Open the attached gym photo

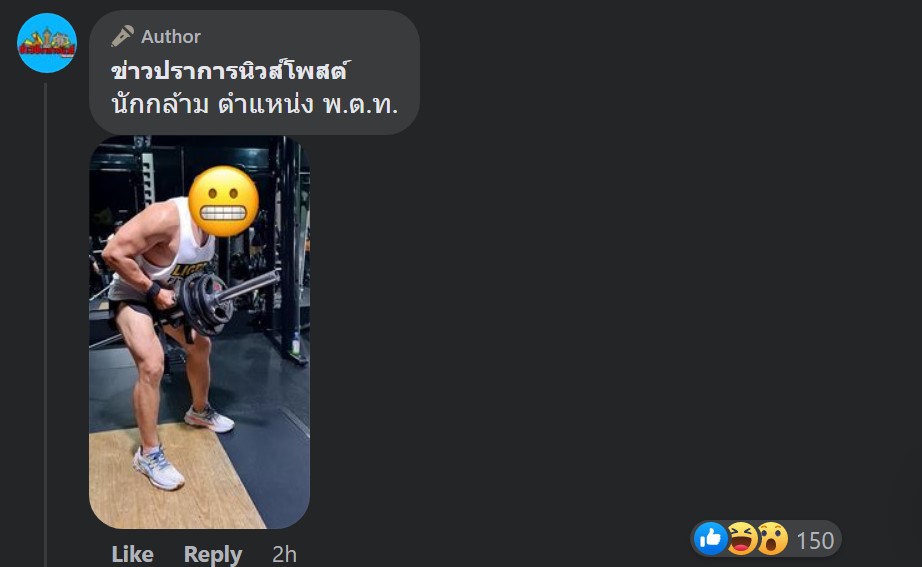point(199,332)
